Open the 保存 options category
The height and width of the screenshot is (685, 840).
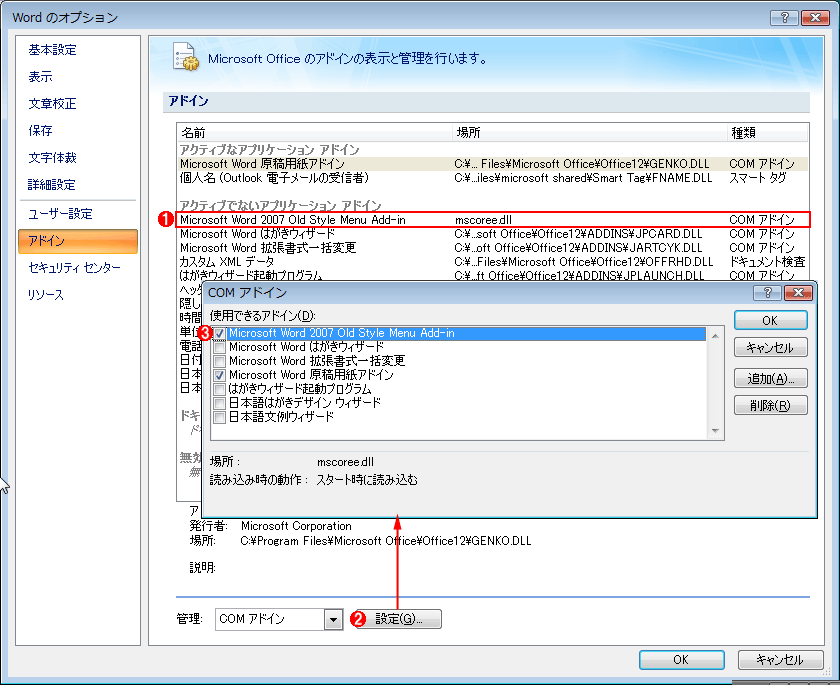point(41,131)
